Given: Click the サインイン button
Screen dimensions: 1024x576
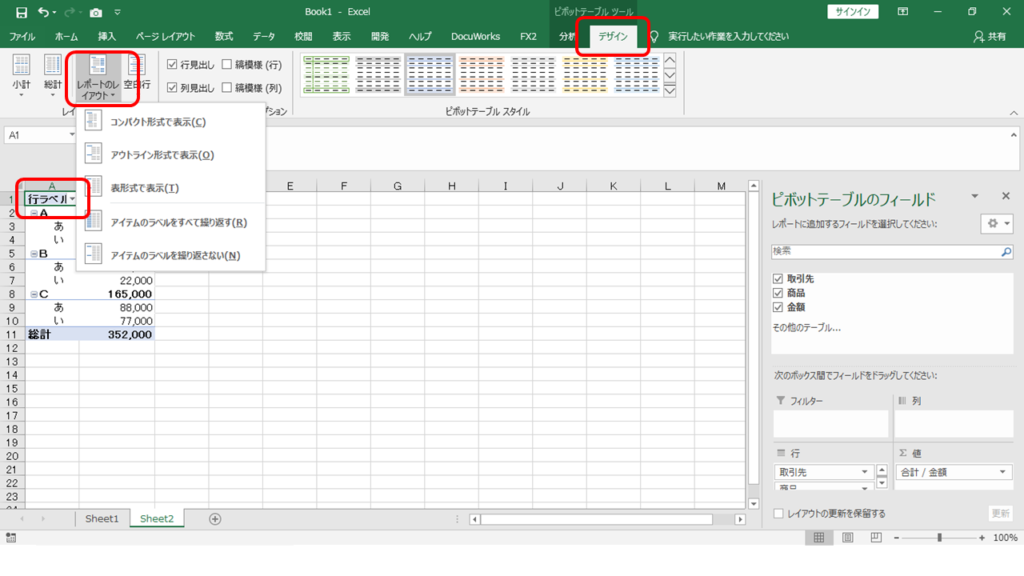Looking at the screenshot, I should [853, 12].
